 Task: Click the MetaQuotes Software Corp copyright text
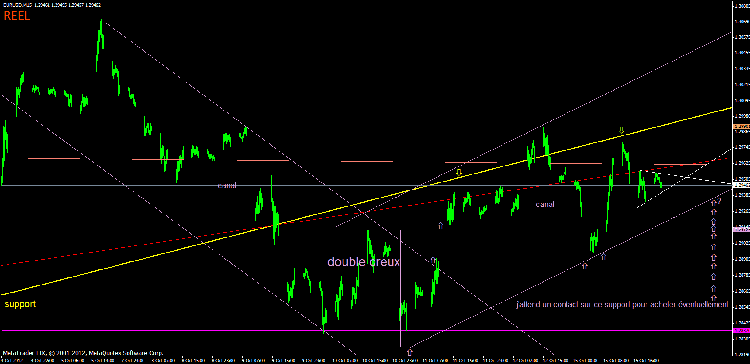pyautogui.click(x=83, y=353)
